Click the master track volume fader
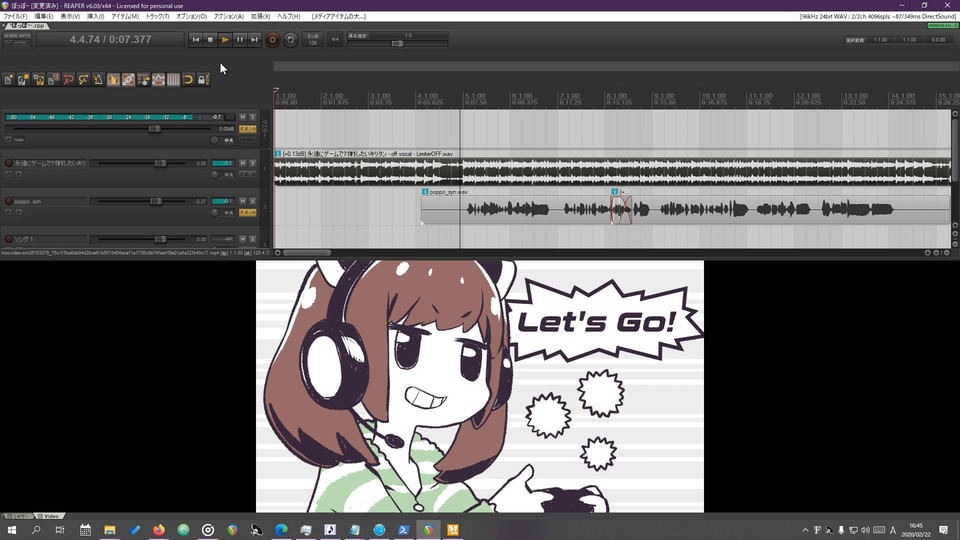Image resolution: width=960 pixels, height=540 pixels. [154, 129]
